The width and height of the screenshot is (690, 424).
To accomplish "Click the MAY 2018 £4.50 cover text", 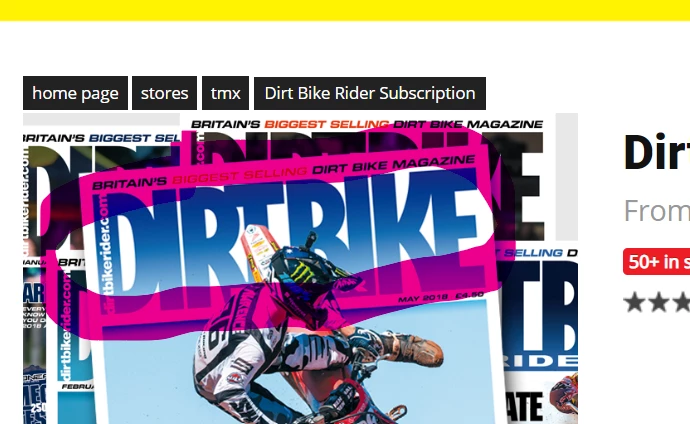I will pyautogui.click(x=441, y=297).
